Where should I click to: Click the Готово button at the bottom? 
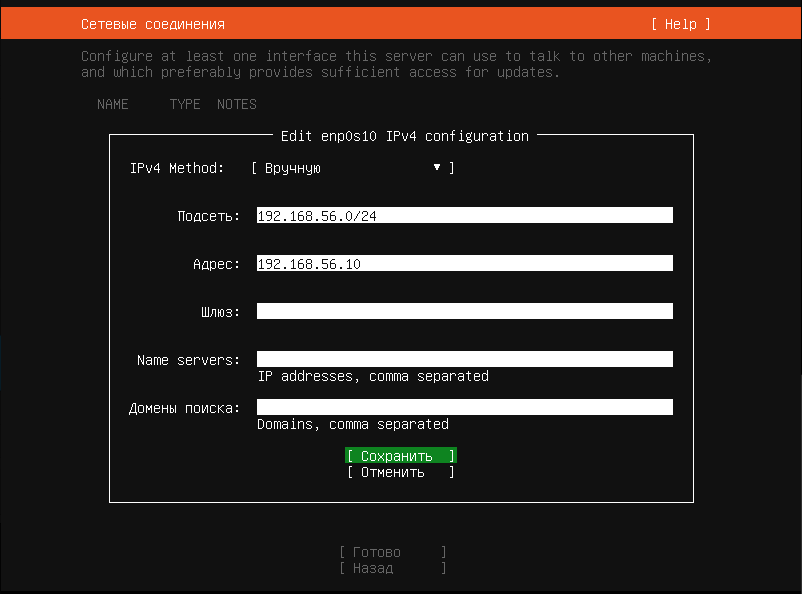click(x=393, y=552)
